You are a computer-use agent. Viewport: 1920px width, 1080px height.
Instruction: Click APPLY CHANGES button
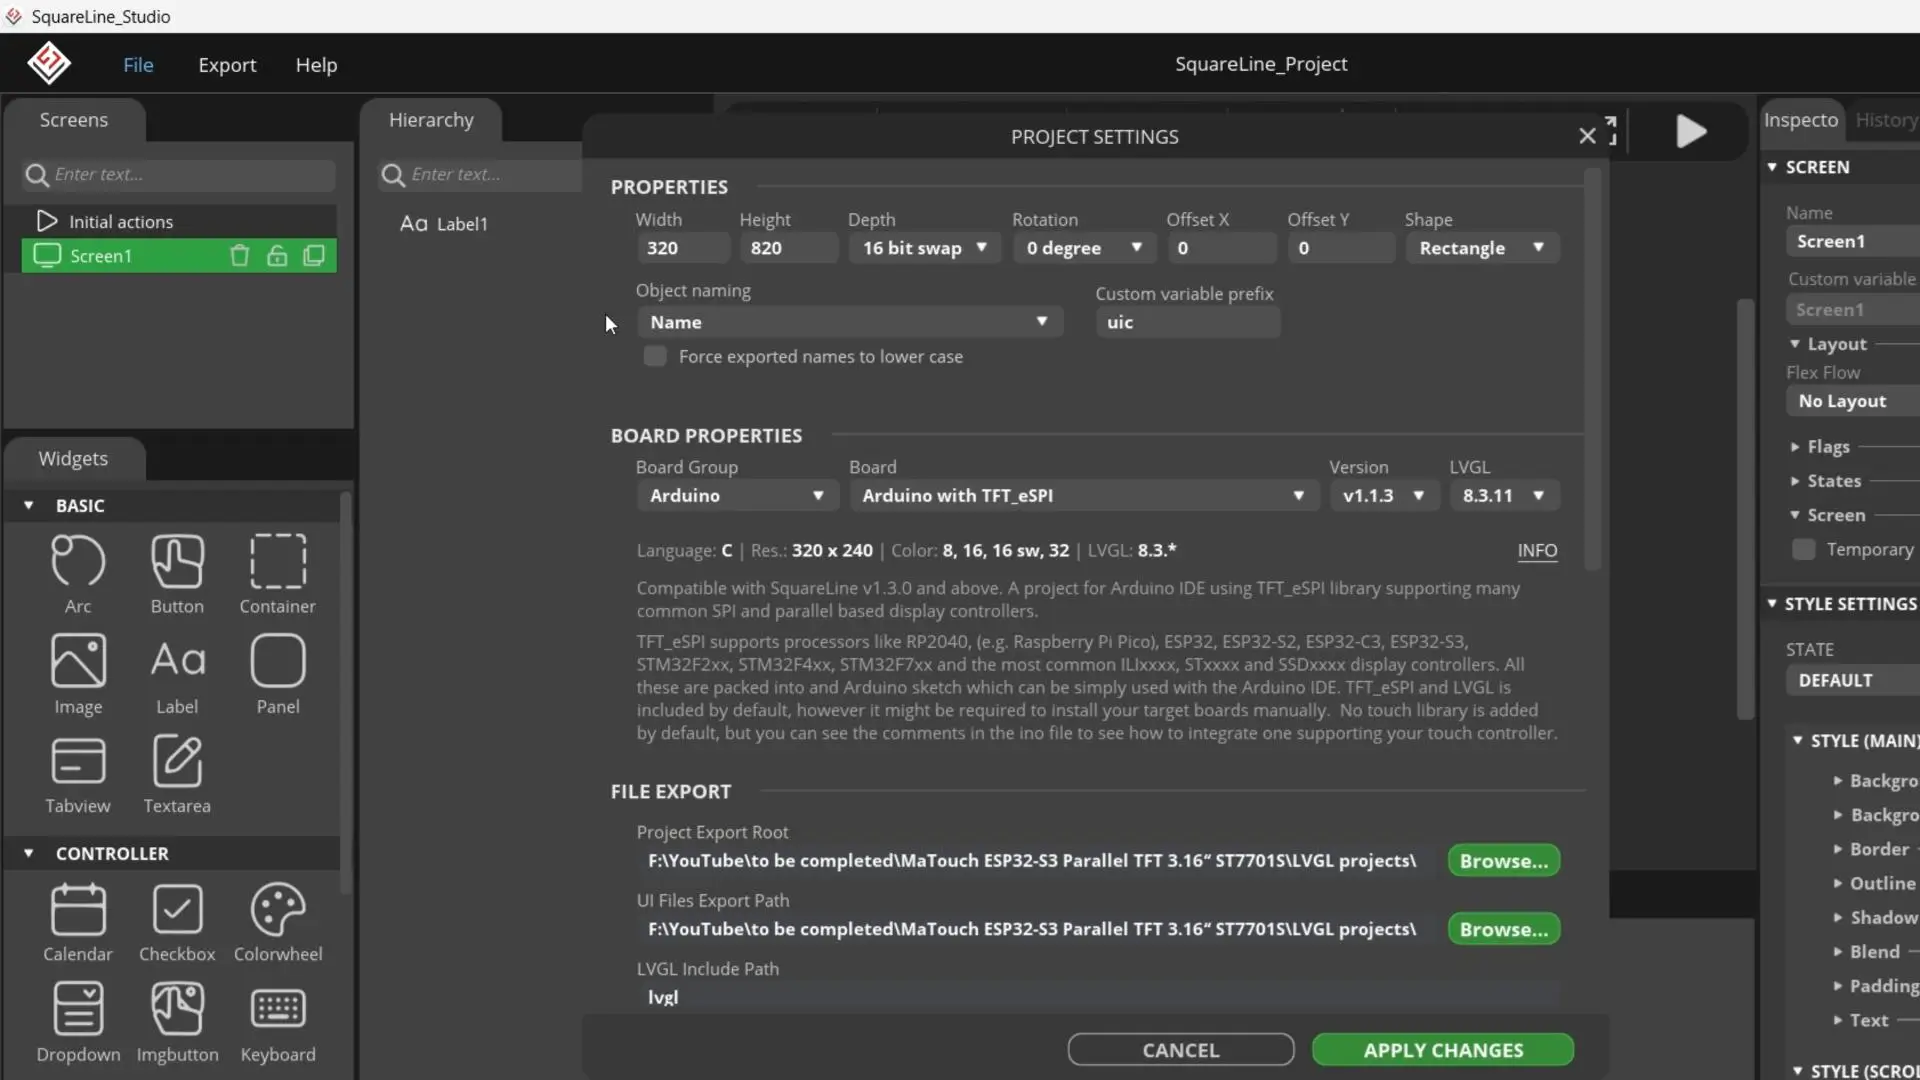click(1443, 1050)
